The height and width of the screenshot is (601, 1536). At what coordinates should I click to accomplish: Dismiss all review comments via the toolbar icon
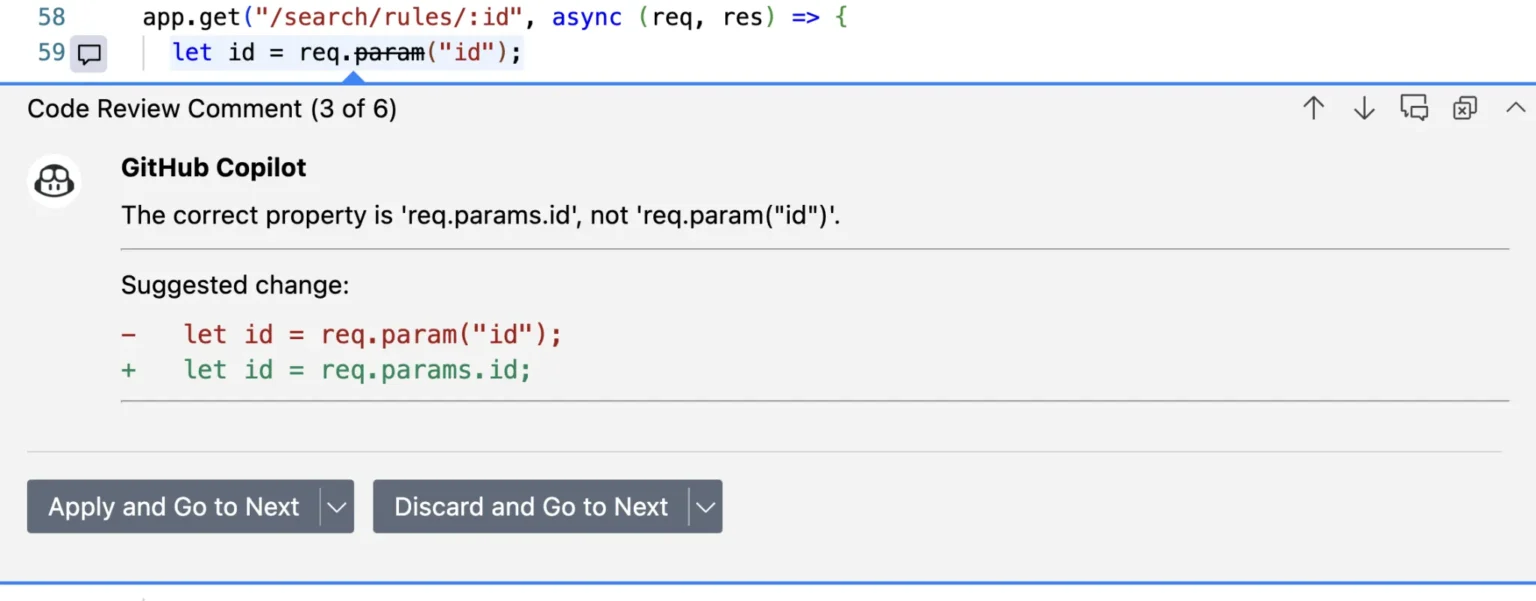coord(1464,108)
